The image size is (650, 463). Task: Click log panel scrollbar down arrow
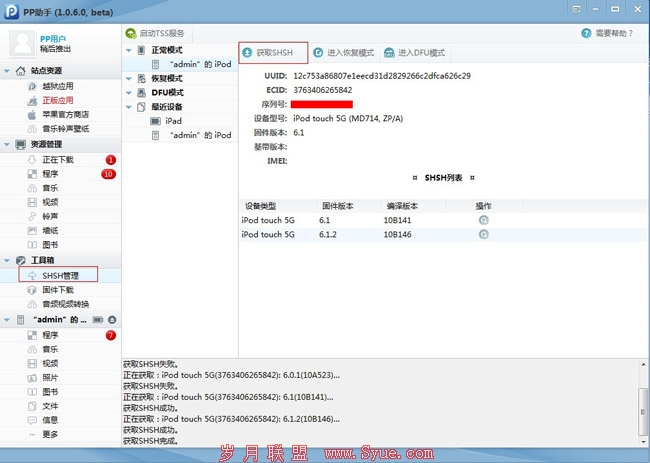643,442
